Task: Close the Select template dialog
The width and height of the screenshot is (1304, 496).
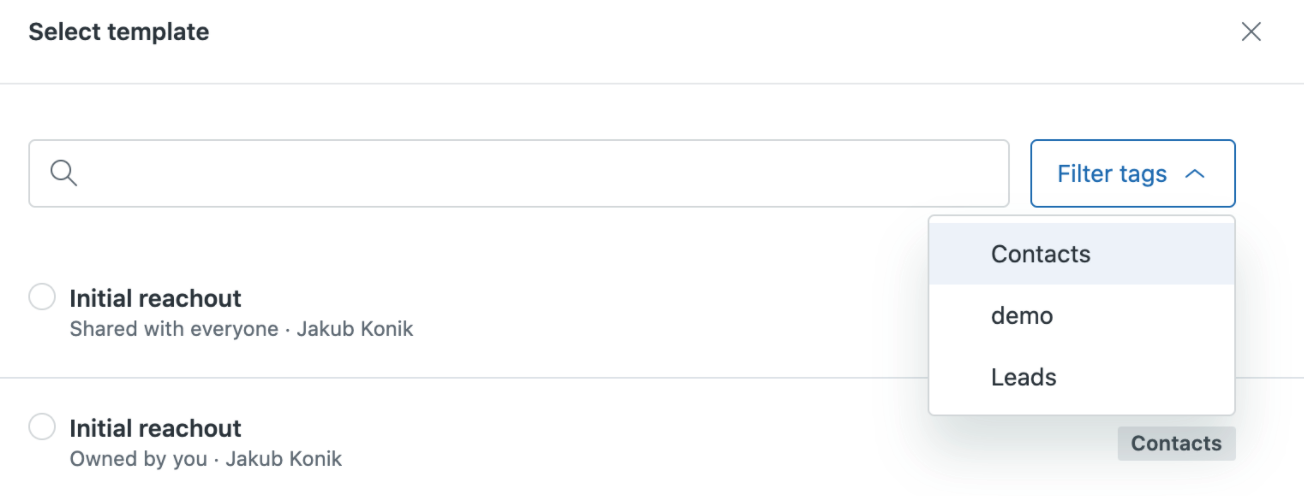Action: tap(1251, 32)
